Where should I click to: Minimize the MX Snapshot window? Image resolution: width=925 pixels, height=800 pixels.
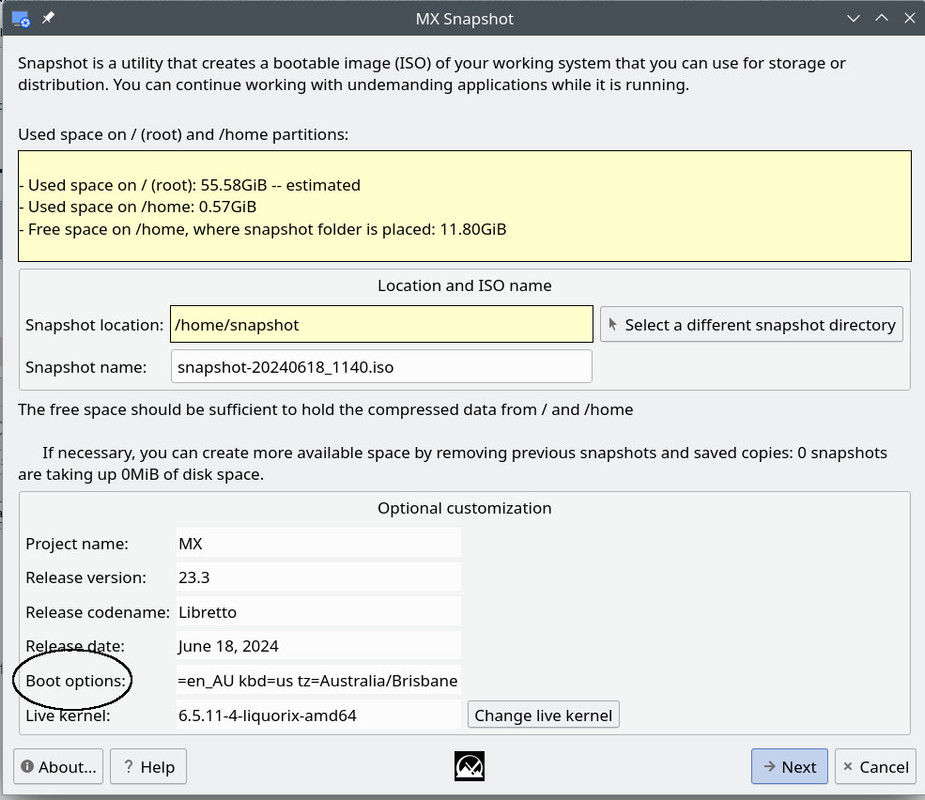tap(853, 18)
